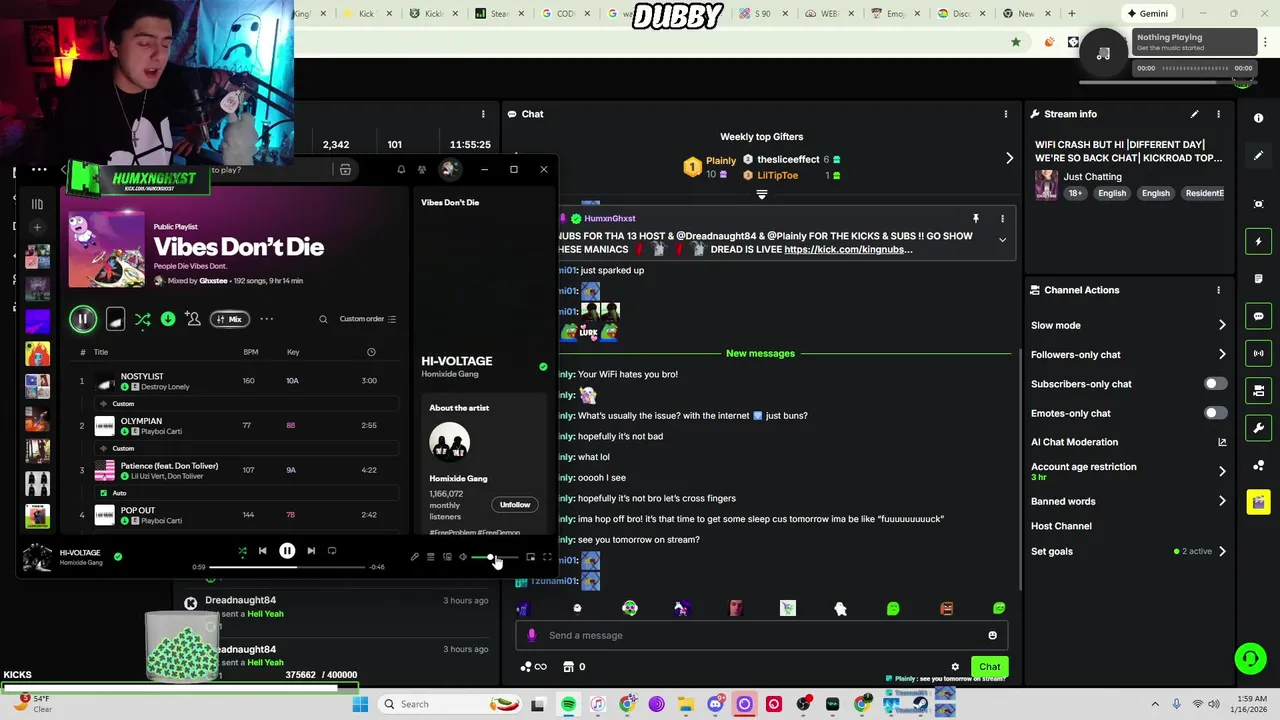
Task: Open Spotify notifications bell
Action: click(401, 170)
